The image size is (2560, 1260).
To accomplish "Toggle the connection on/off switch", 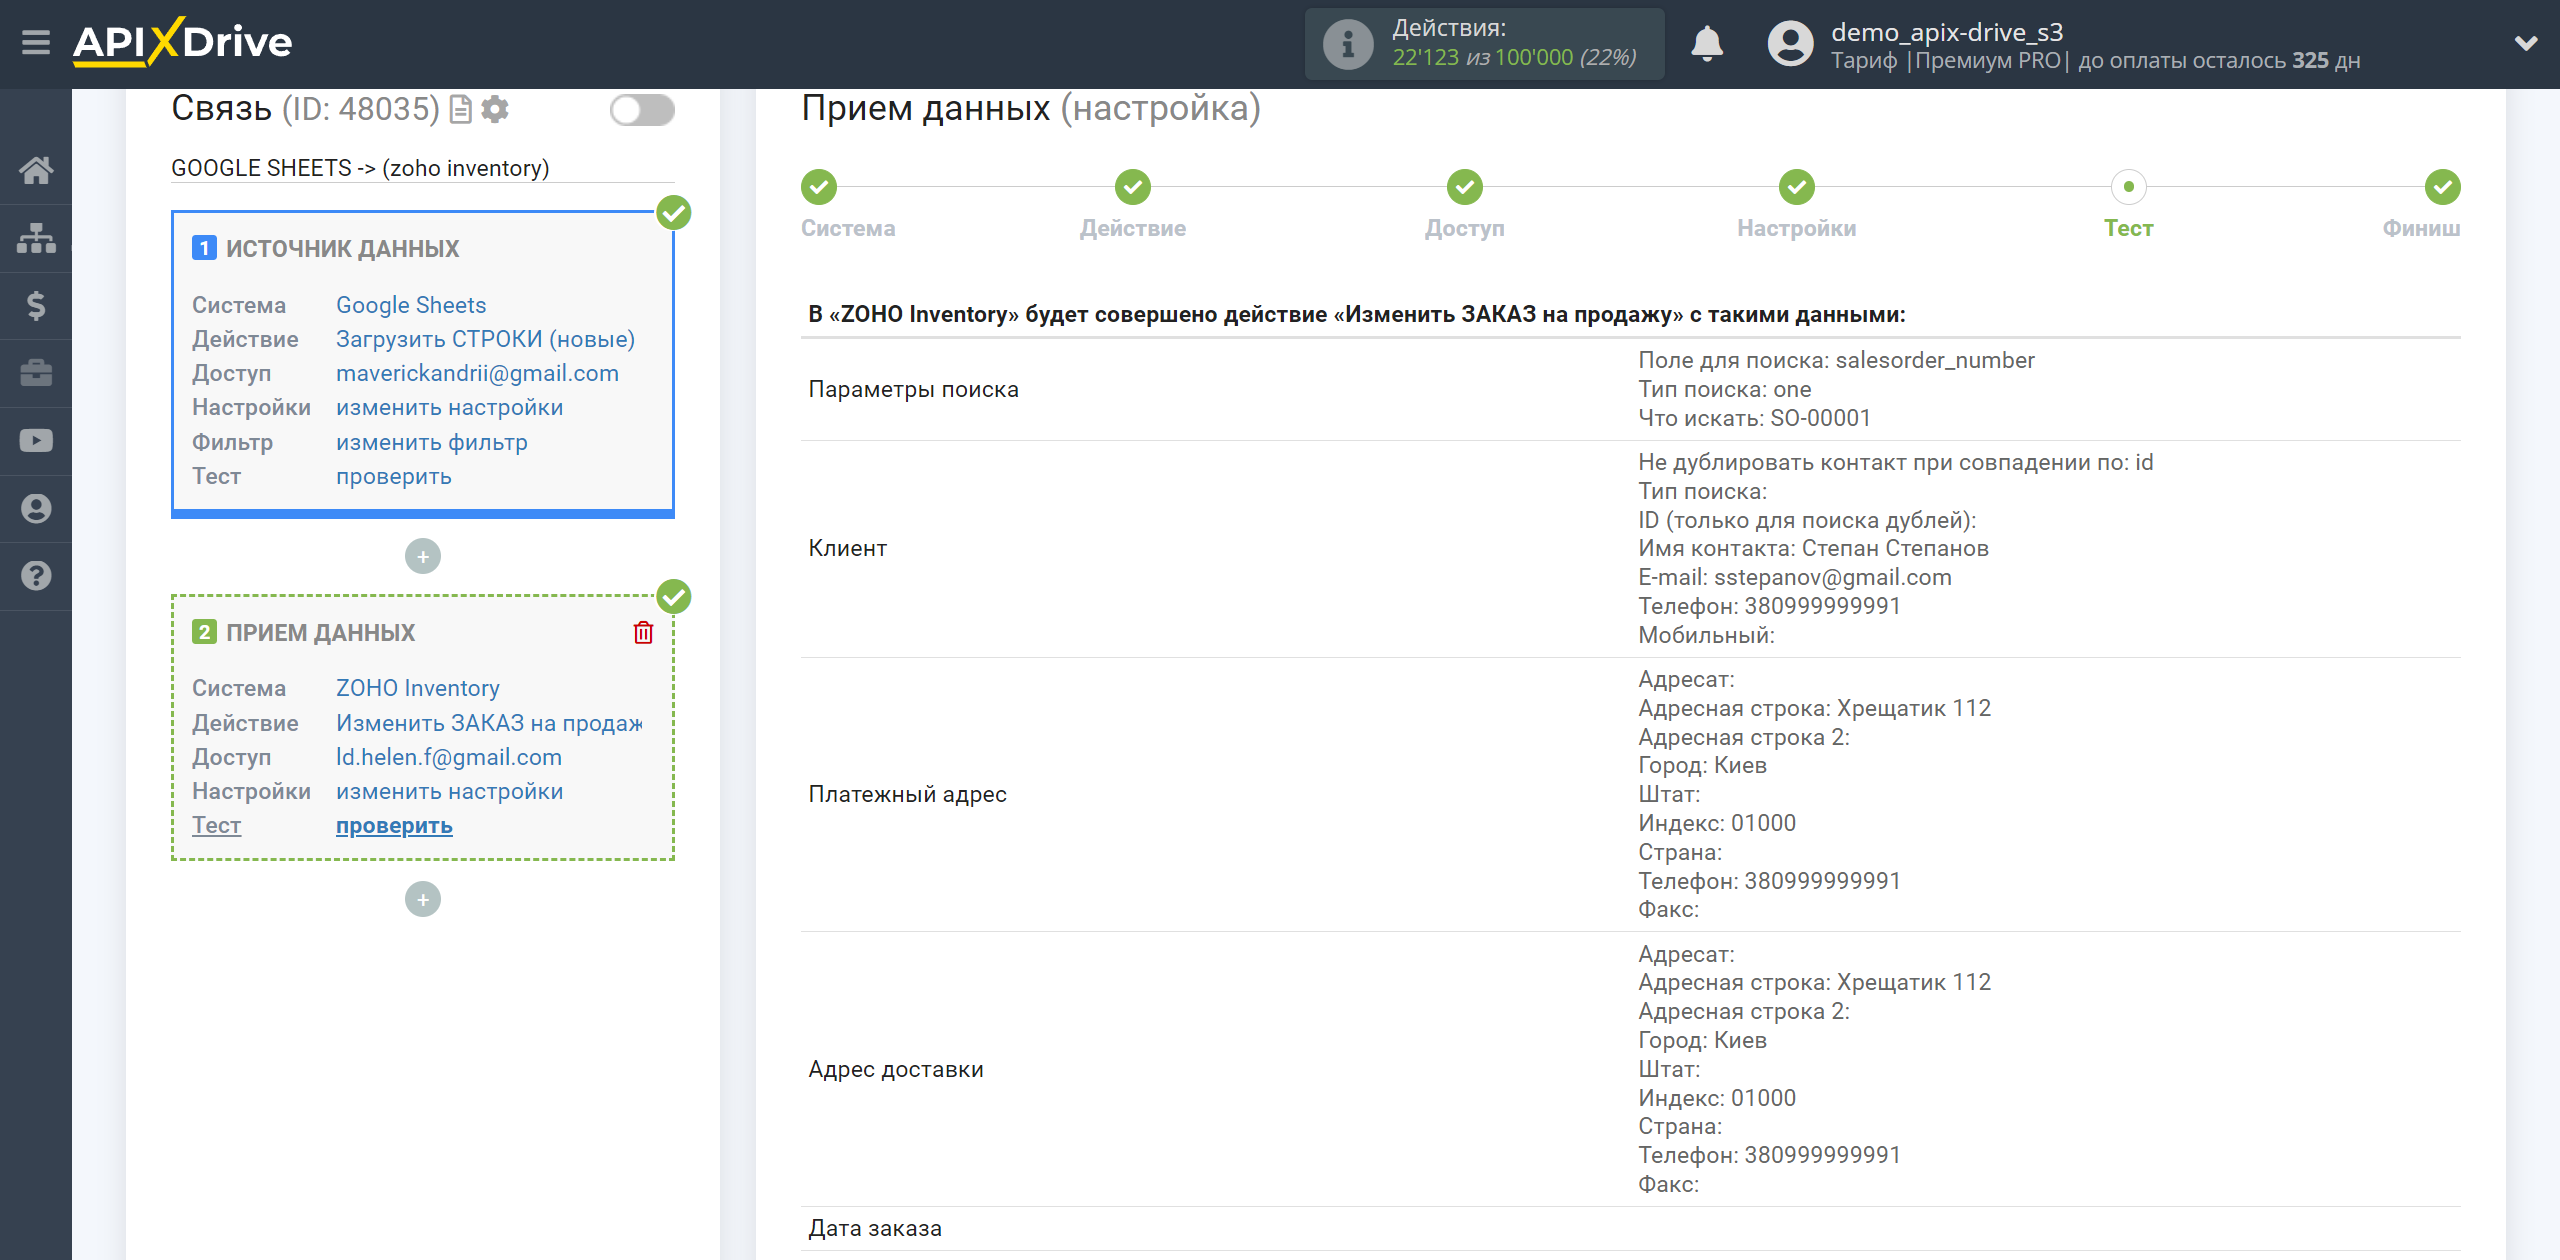I will (642, 110).
